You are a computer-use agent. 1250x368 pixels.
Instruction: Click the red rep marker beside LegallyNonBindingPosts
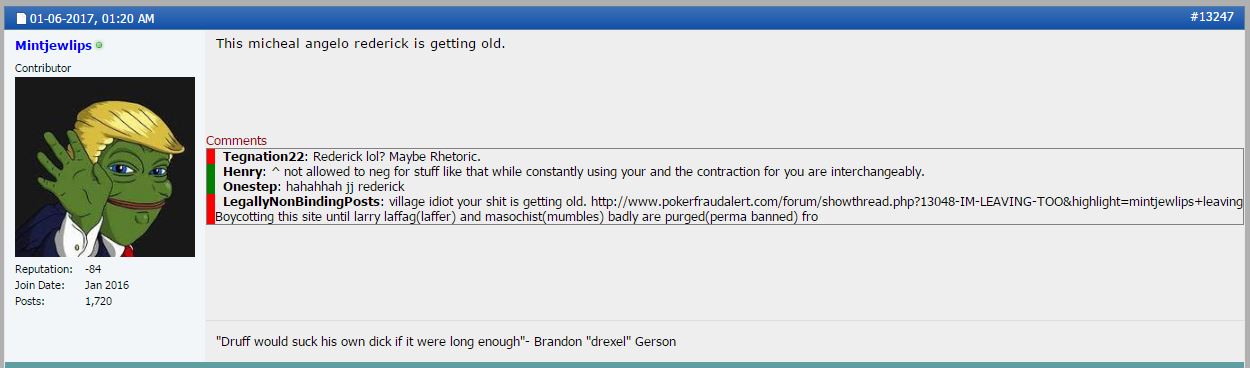click(x=211, y=209)
